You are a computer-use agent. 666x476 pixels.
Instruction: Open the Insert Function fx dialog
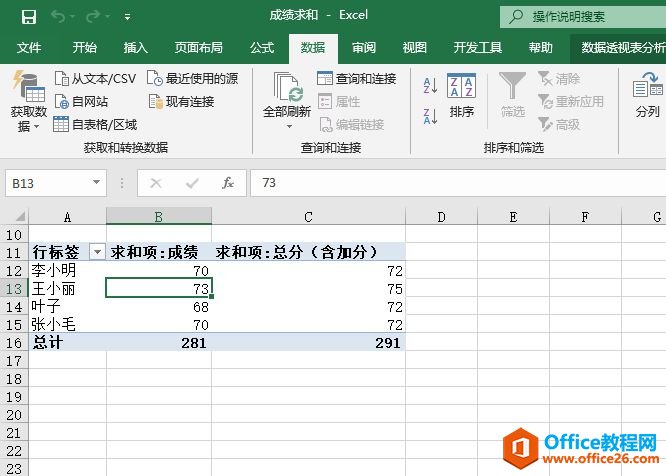228,183
